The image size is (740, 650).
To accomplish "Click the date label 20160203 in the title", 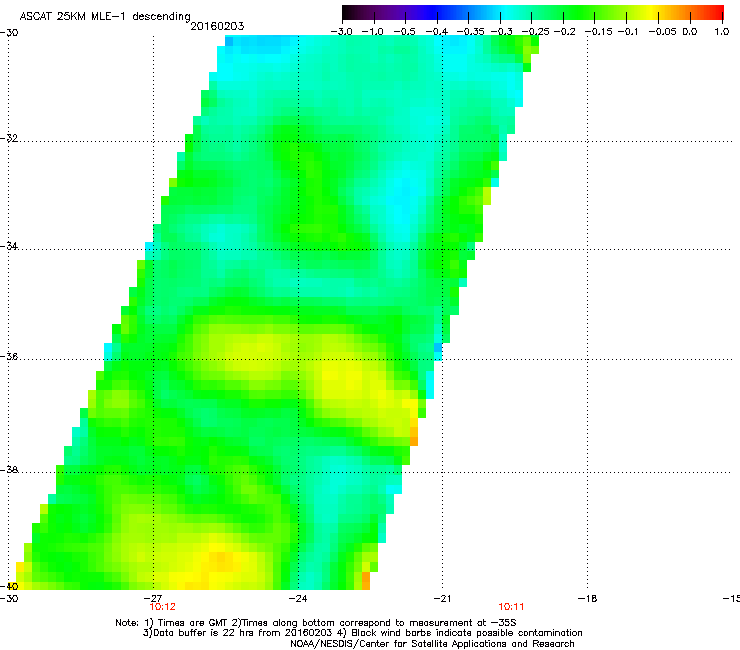I will point(217,26).
